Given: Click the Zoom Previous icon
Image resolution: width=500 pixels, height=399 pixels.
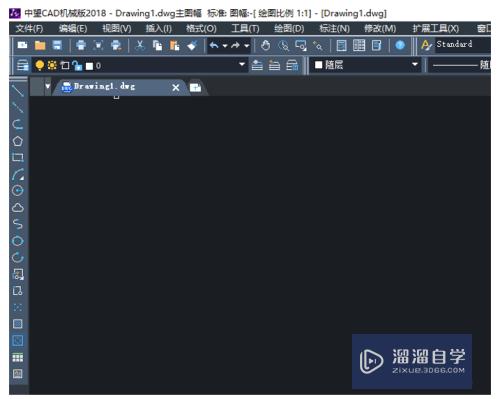Looking at the screenshot, I should point(318,45).
